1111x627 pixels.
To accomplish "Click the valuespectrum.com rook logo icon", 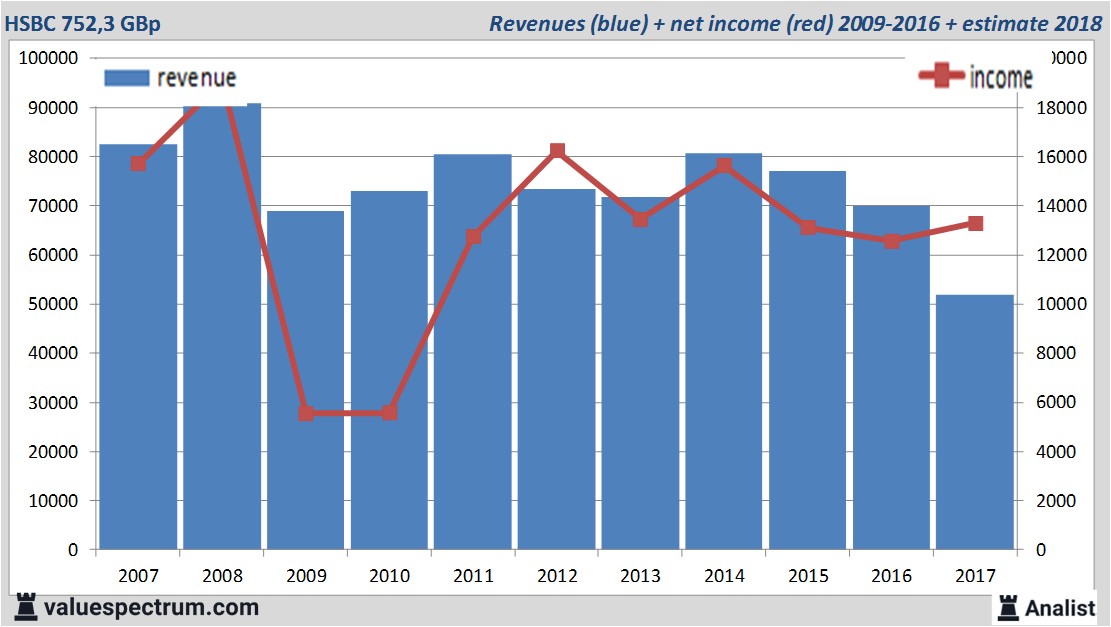I will coord(26,606).
